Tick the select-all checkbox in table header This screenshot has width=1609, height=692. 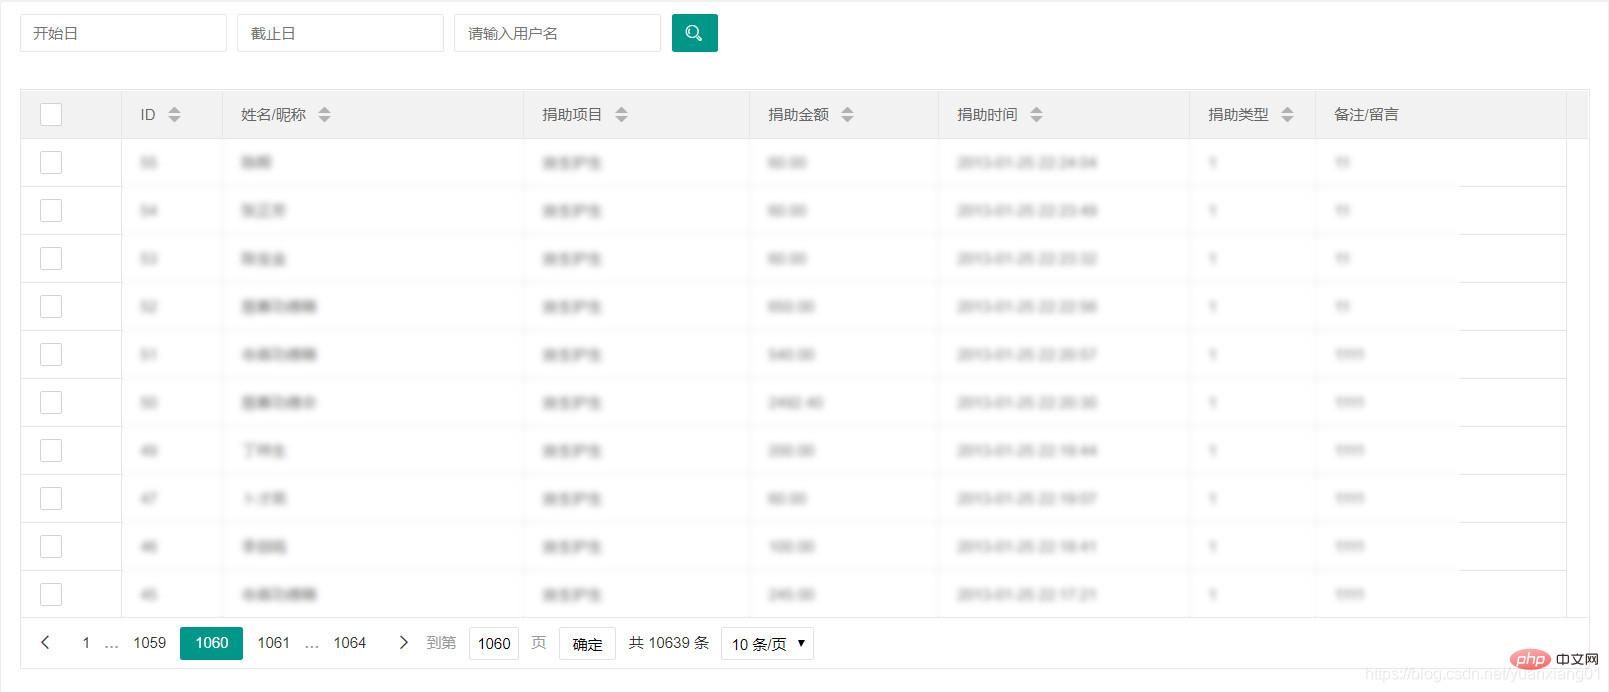pyautogui.click(x=51, y=115)
